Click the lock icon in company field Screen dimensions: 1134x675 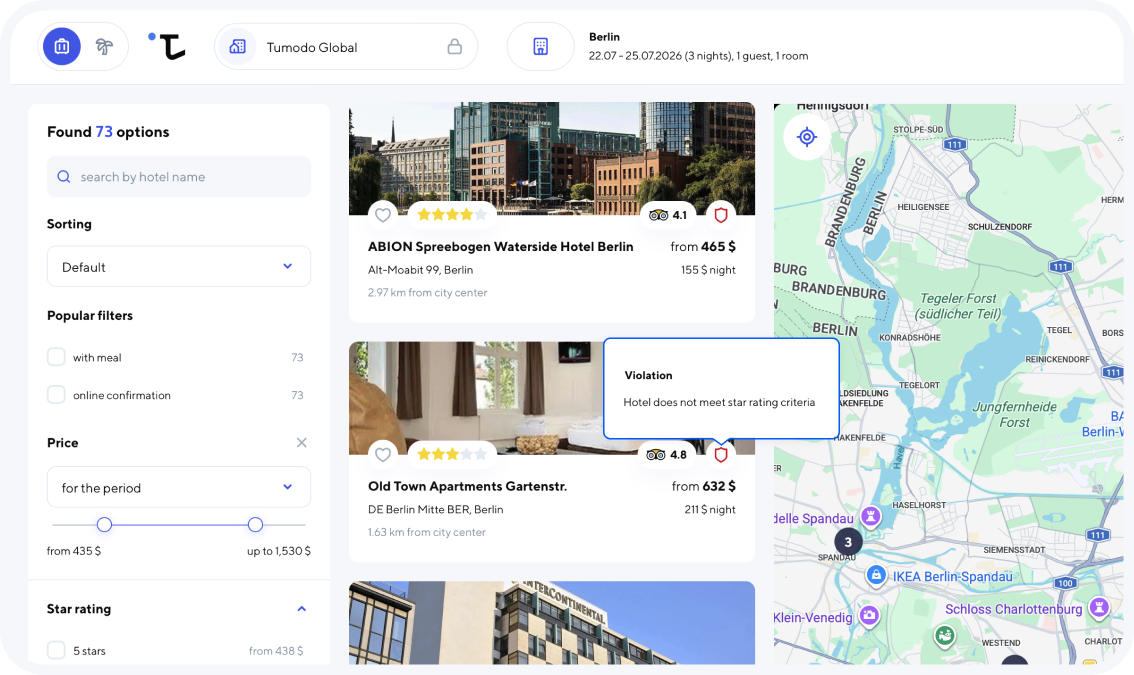click(x=454, y=47)
